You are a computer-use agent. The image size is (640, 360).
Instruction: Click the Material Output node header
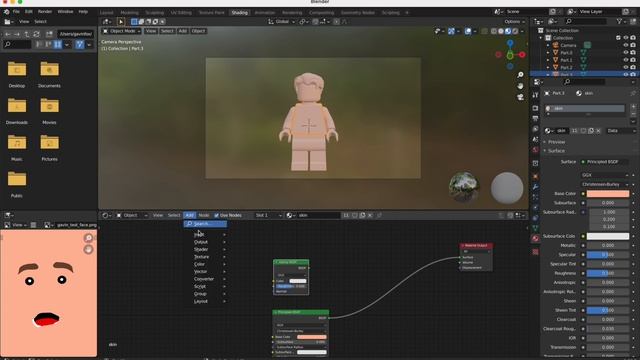coord(476,246)
